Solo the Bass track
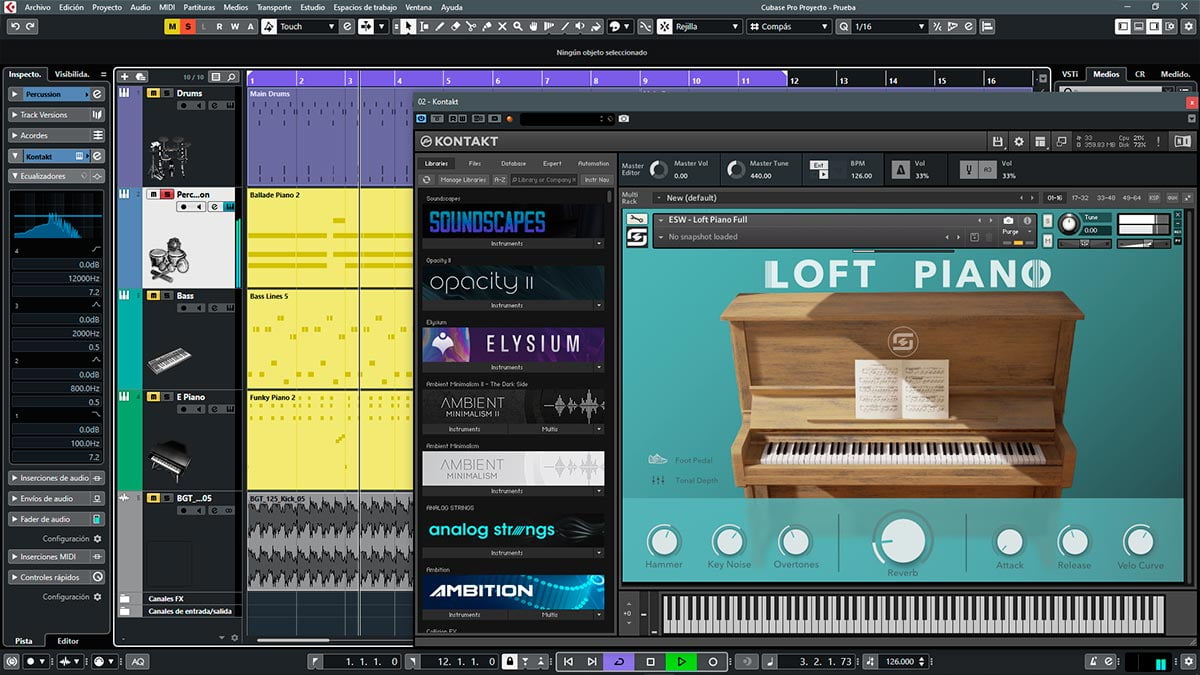Viewport: 1200px width, 675px height. click(166, 296)
